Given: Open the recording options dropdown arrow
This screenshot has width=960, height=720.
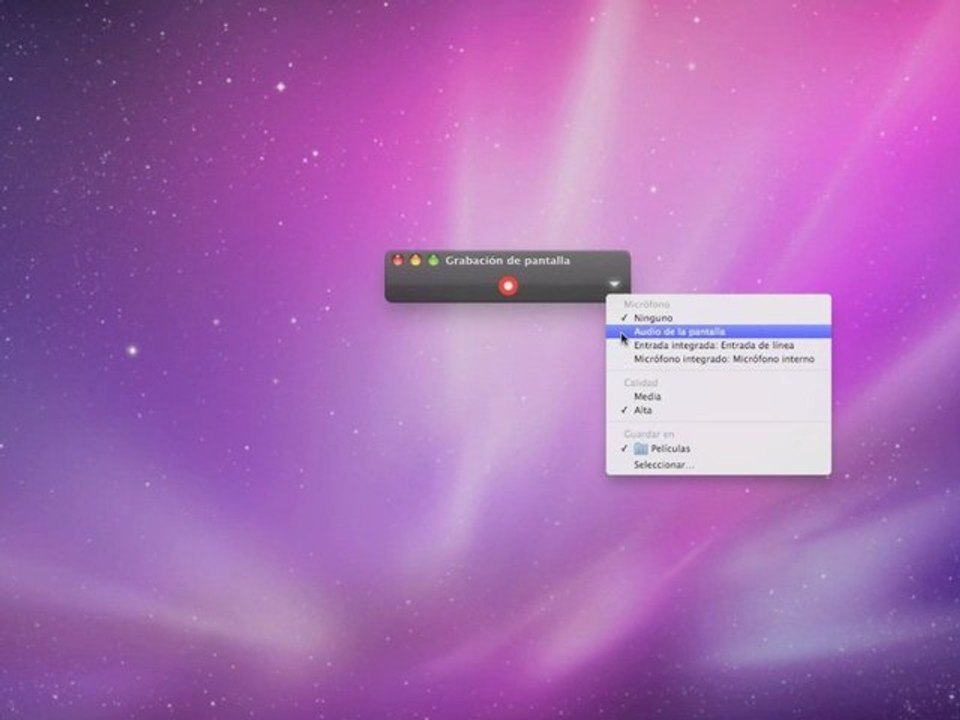Looking at the screenshot, I should pyautogui.click(x=614, y=284).
